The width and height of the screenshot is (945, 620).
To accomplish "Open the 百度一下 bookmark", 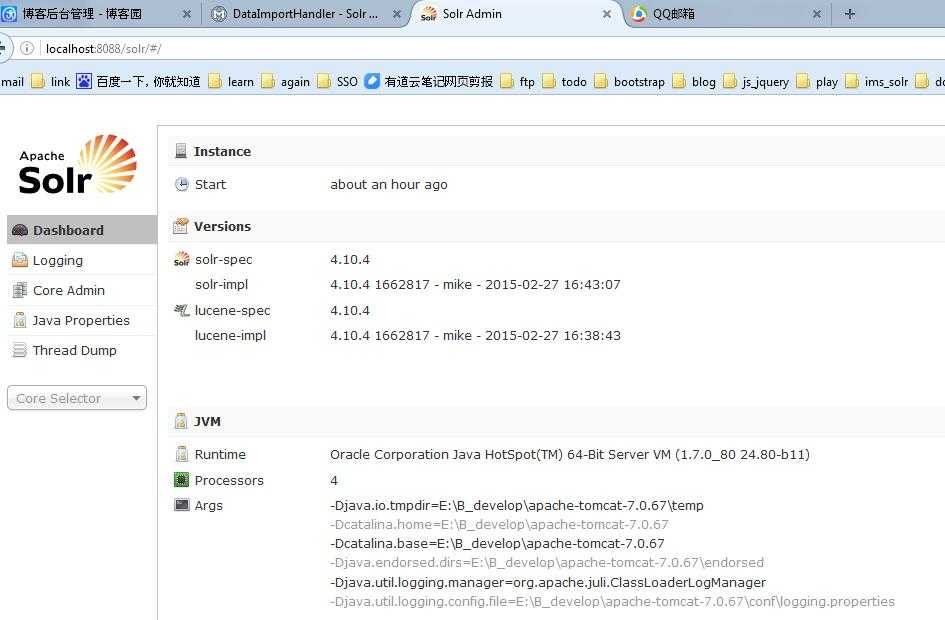I will pyautogui.click(x=139, y=81).
